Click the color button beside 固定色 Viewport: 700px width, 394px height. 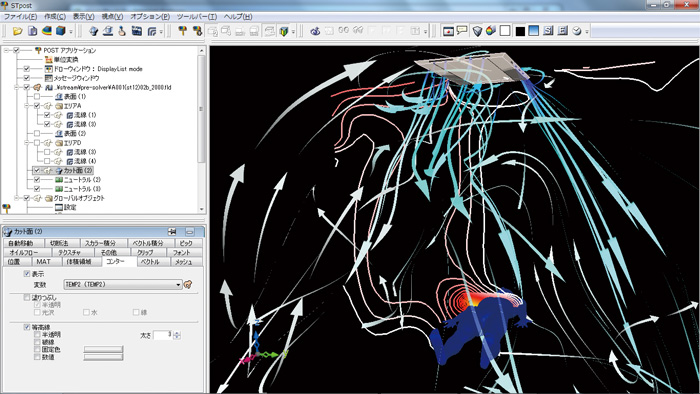[x=103, y=349]
